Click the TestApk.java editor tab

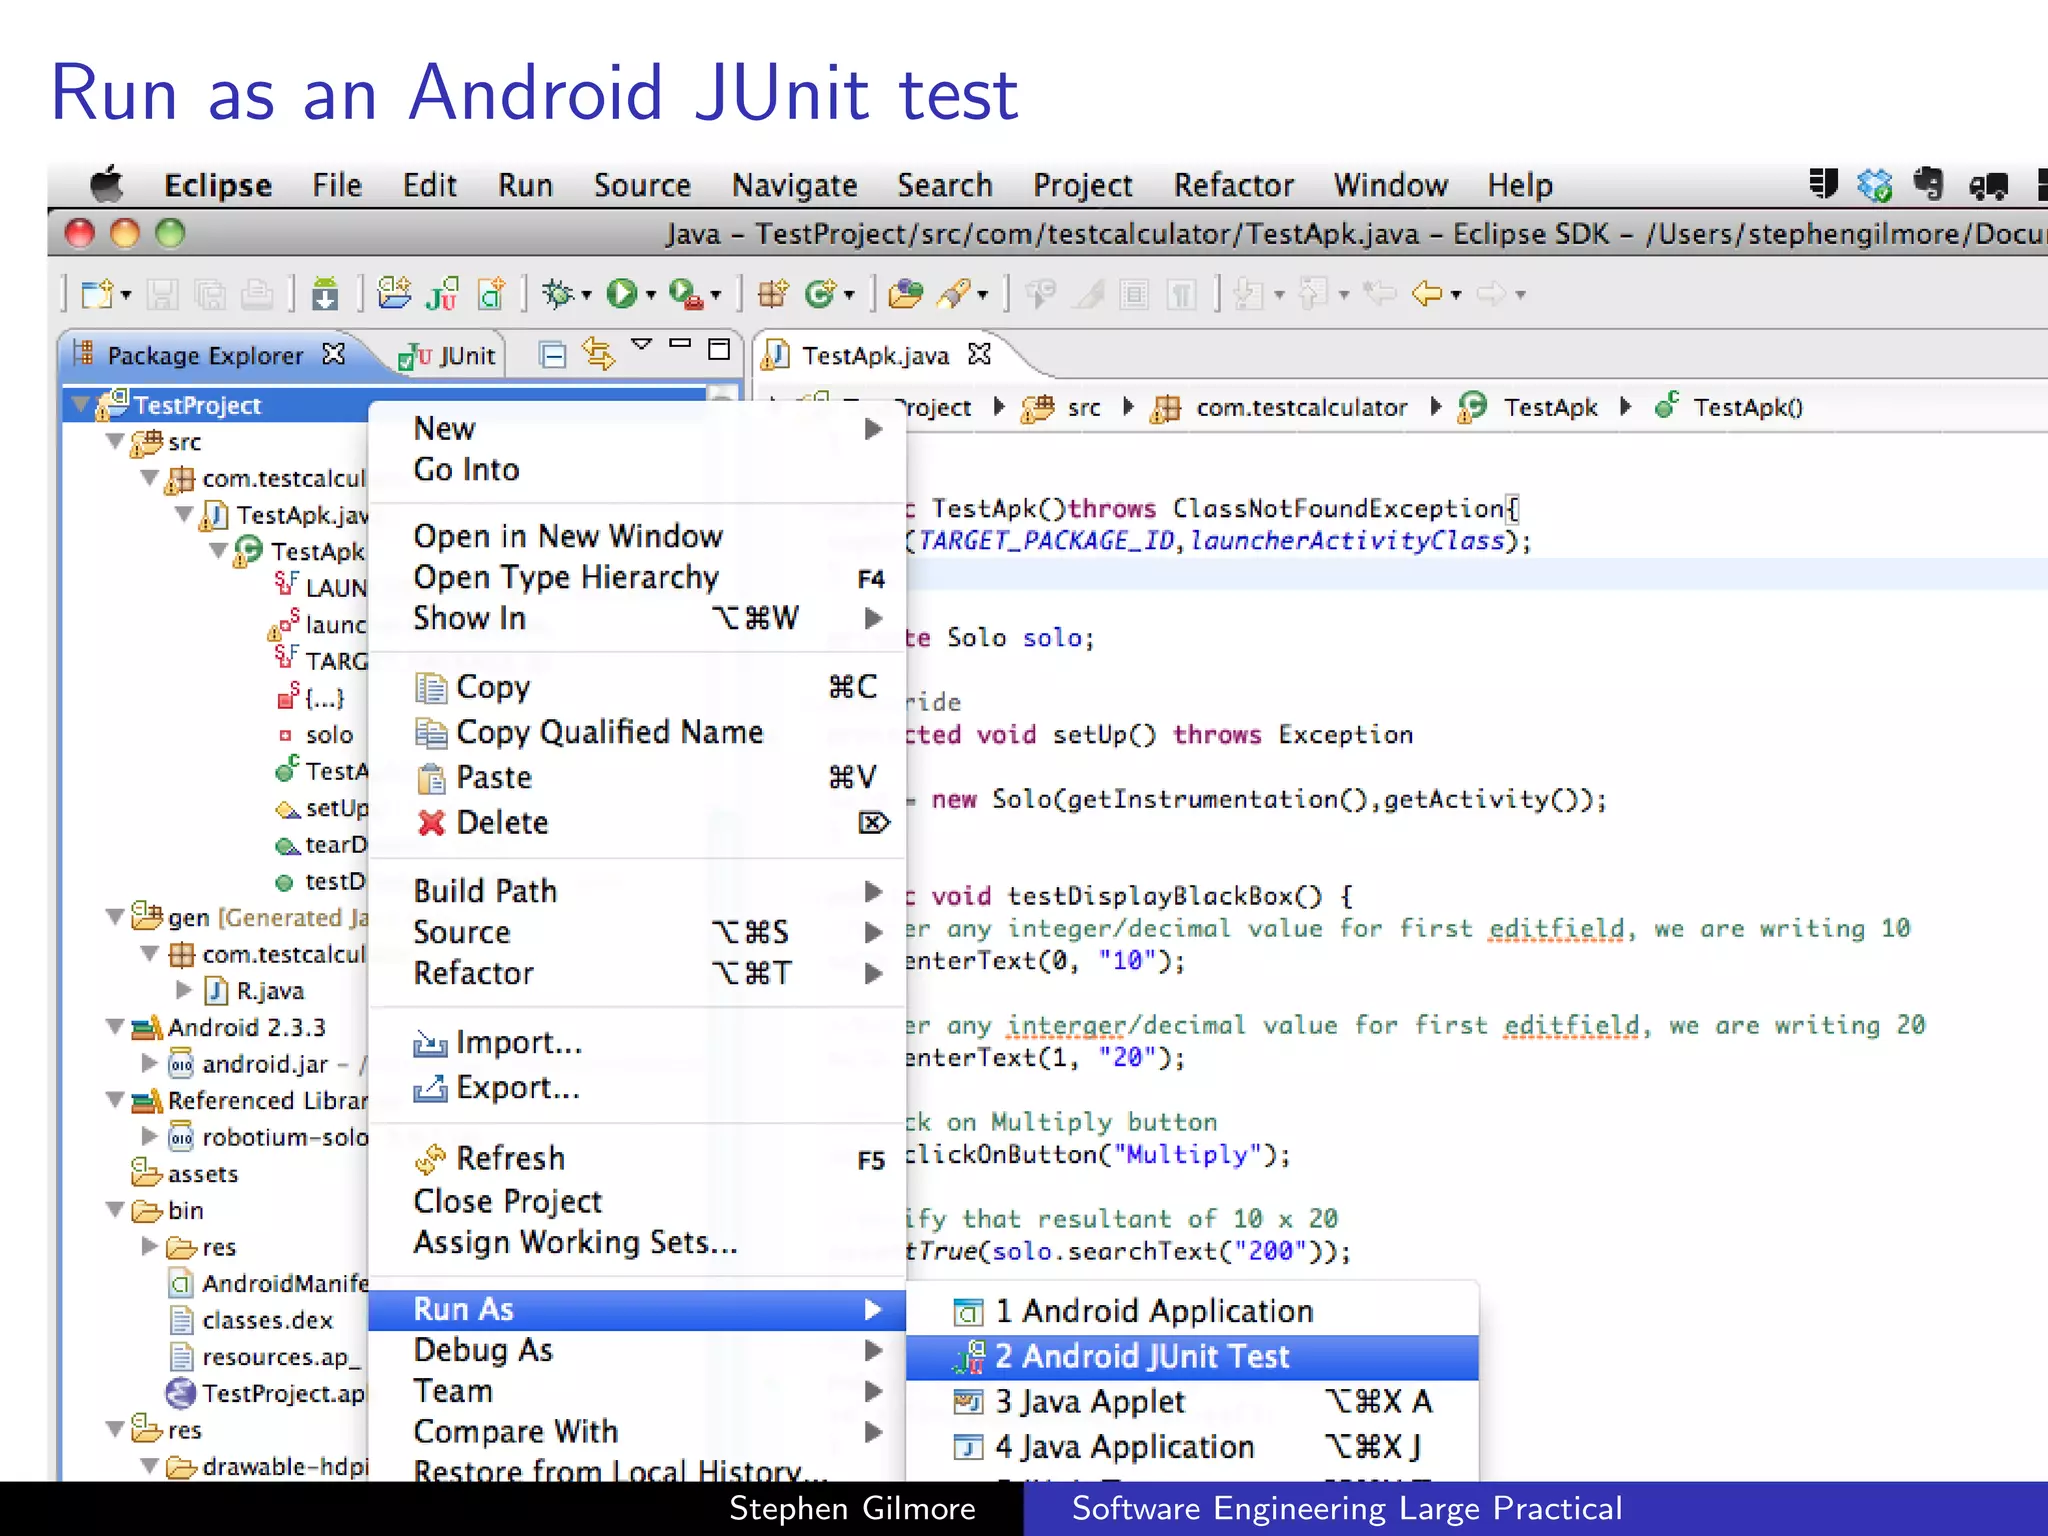(874, 355)
